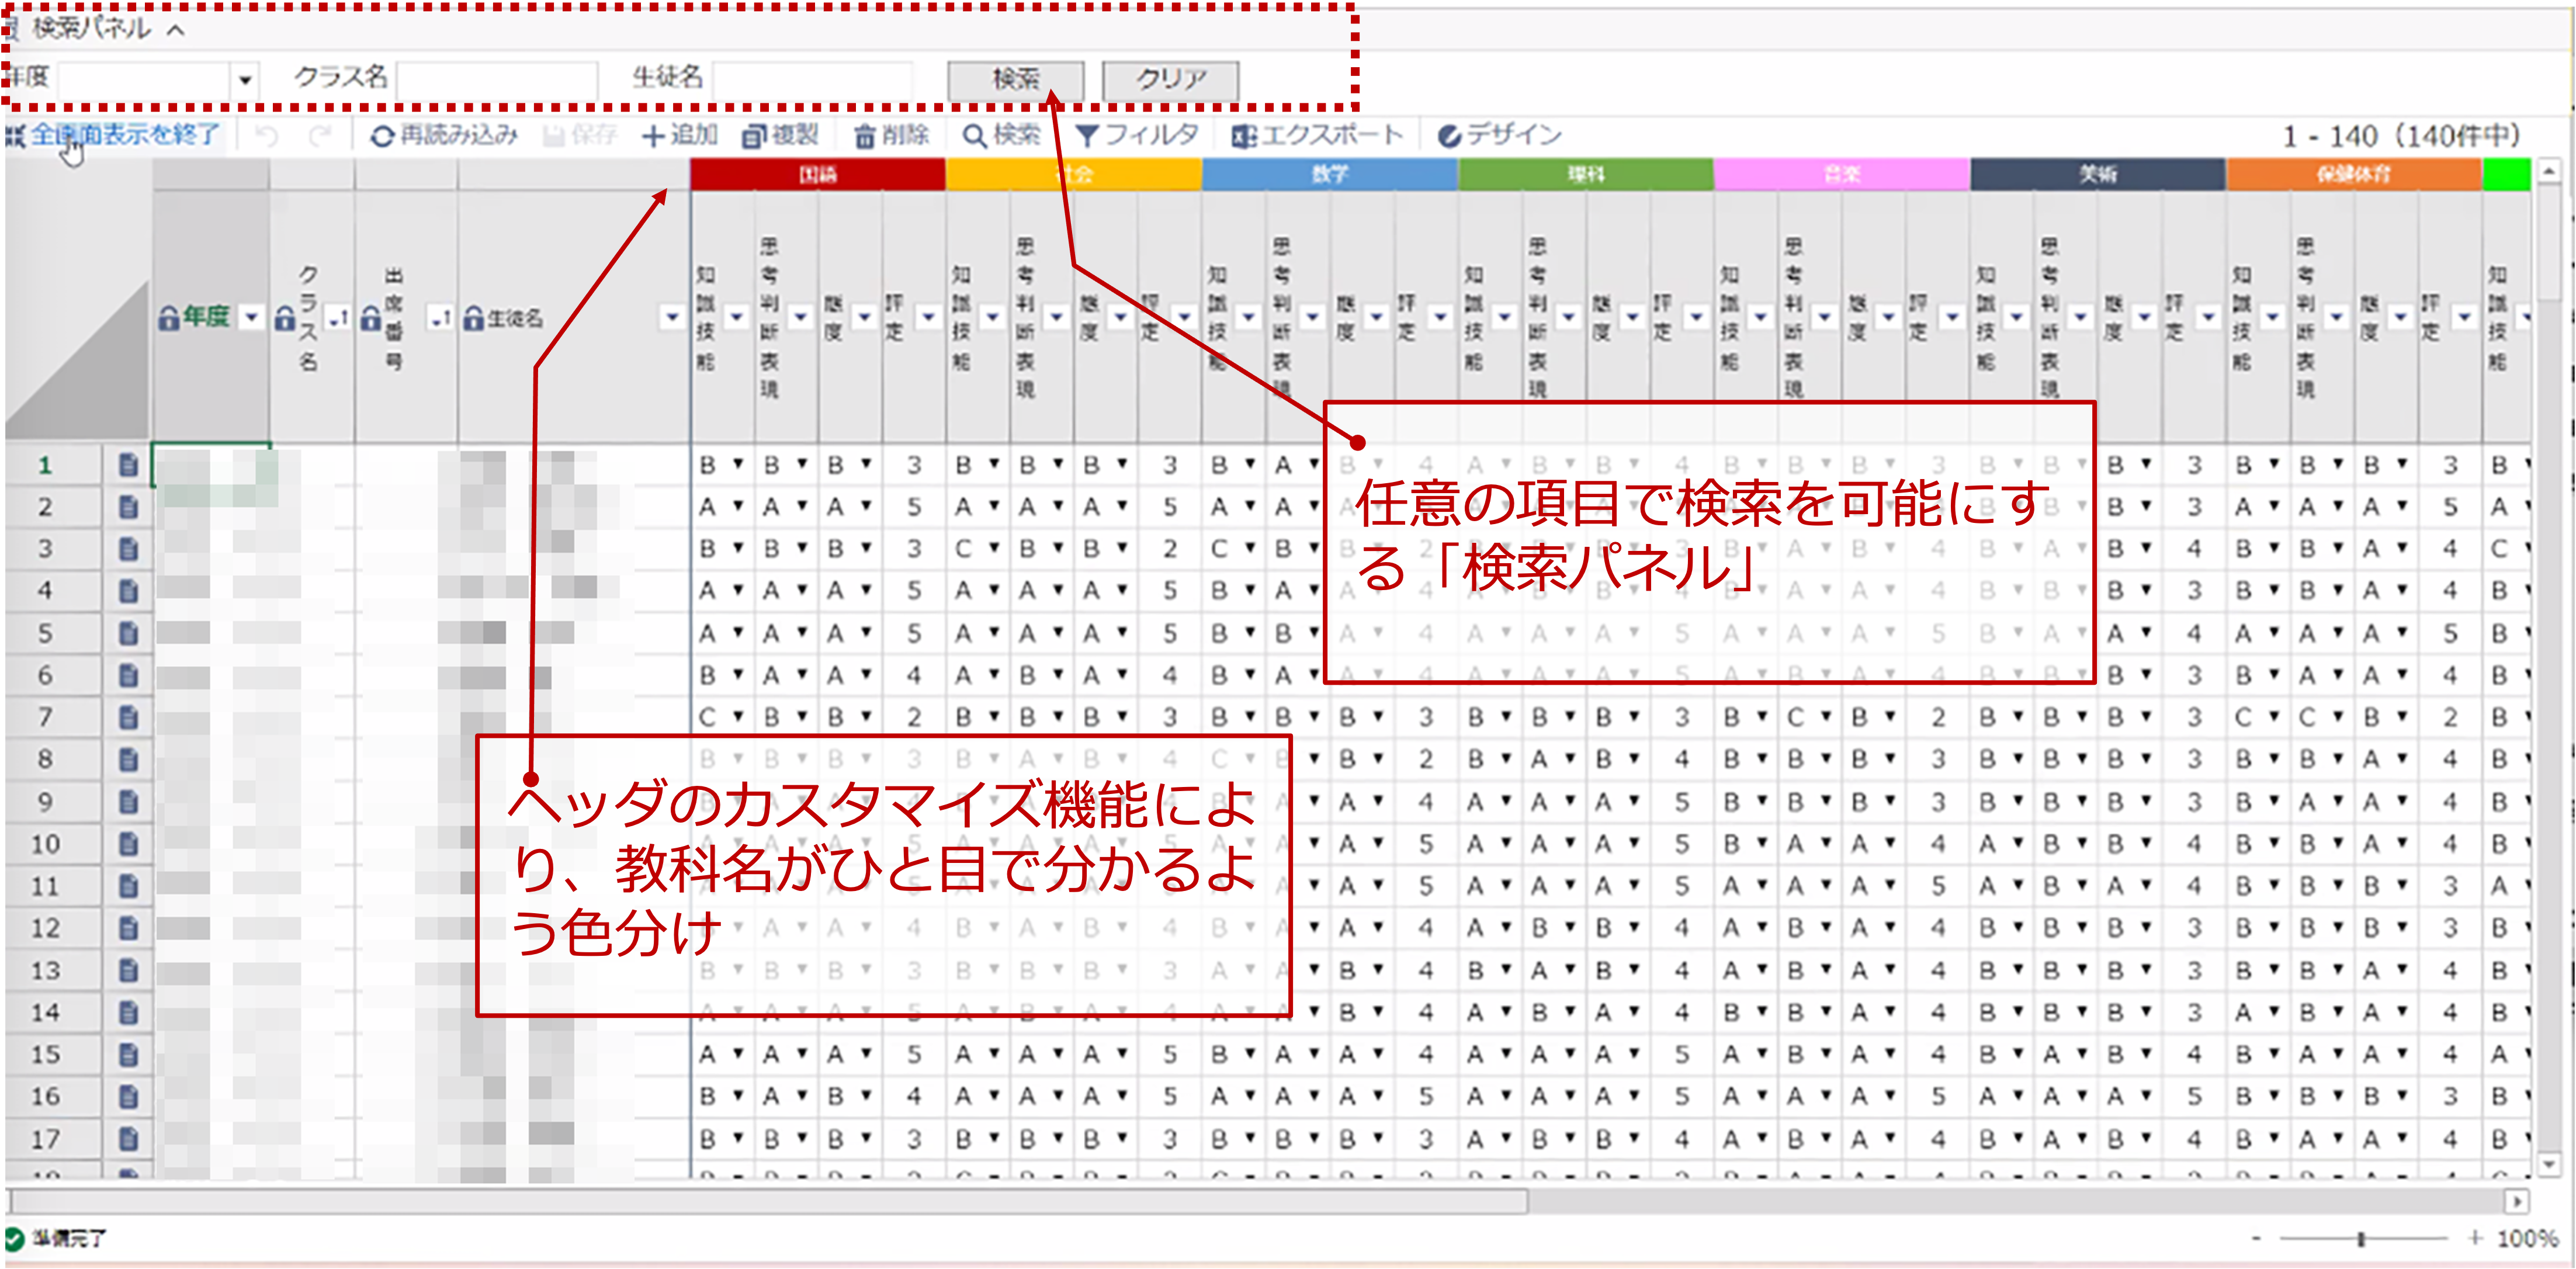Click the zoom slider handle
The image size is (2576, 1269).
click(2360, 1239)
